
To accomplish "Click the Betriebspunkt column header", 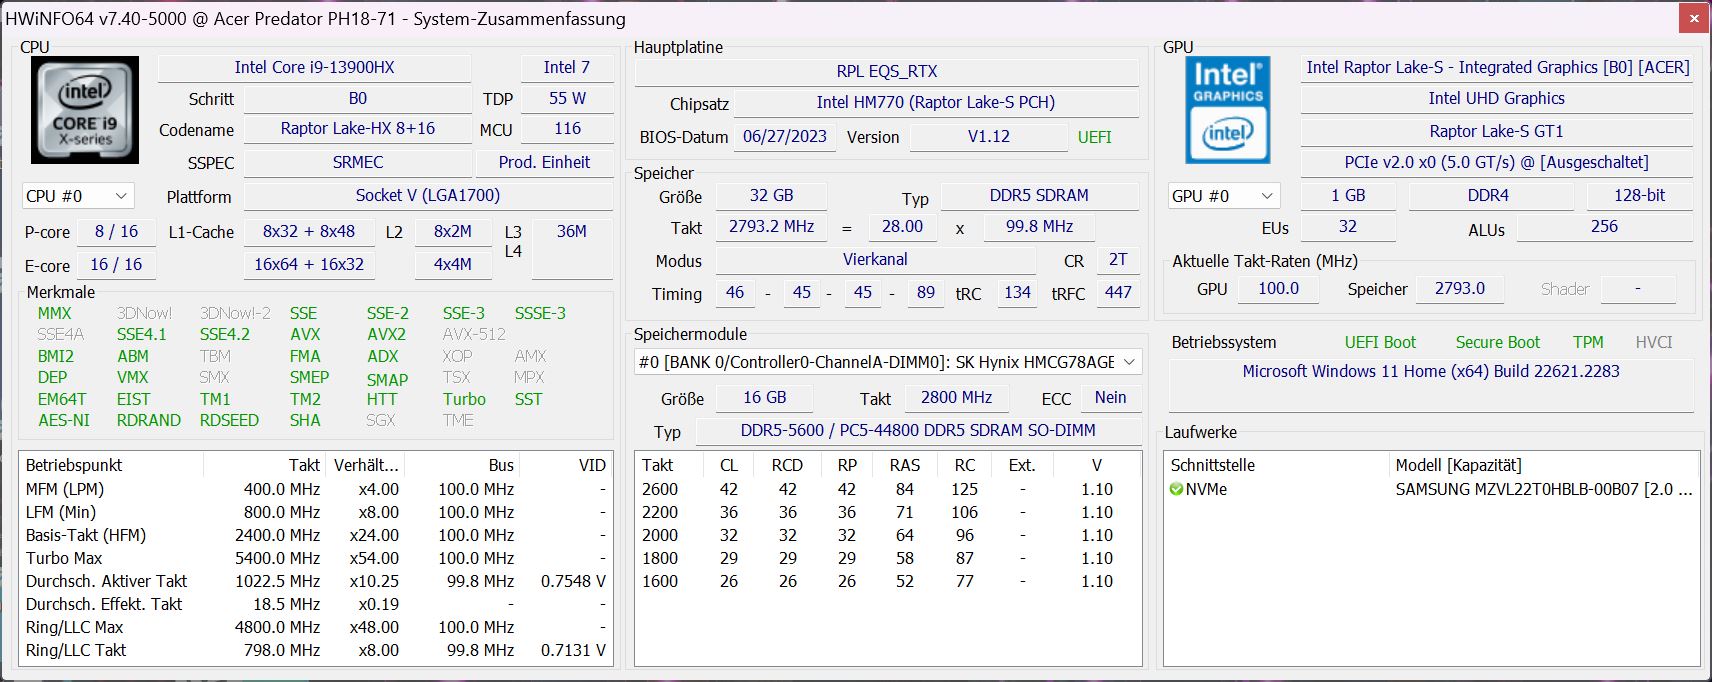I will tap(112, 465).
